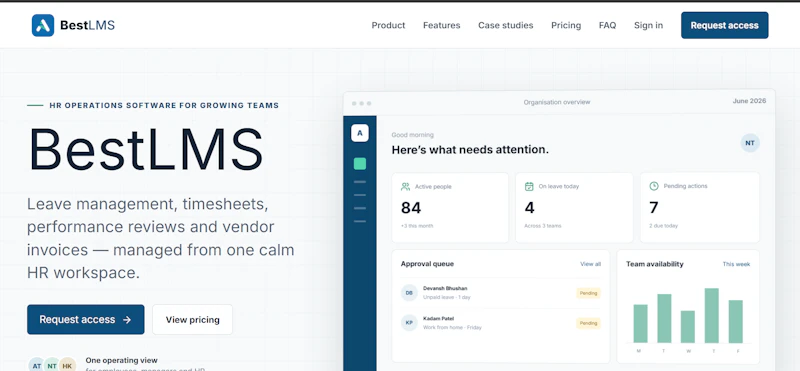Click the 2 due today caption
This screenshot has width=800, height=371.
(663, 226)
